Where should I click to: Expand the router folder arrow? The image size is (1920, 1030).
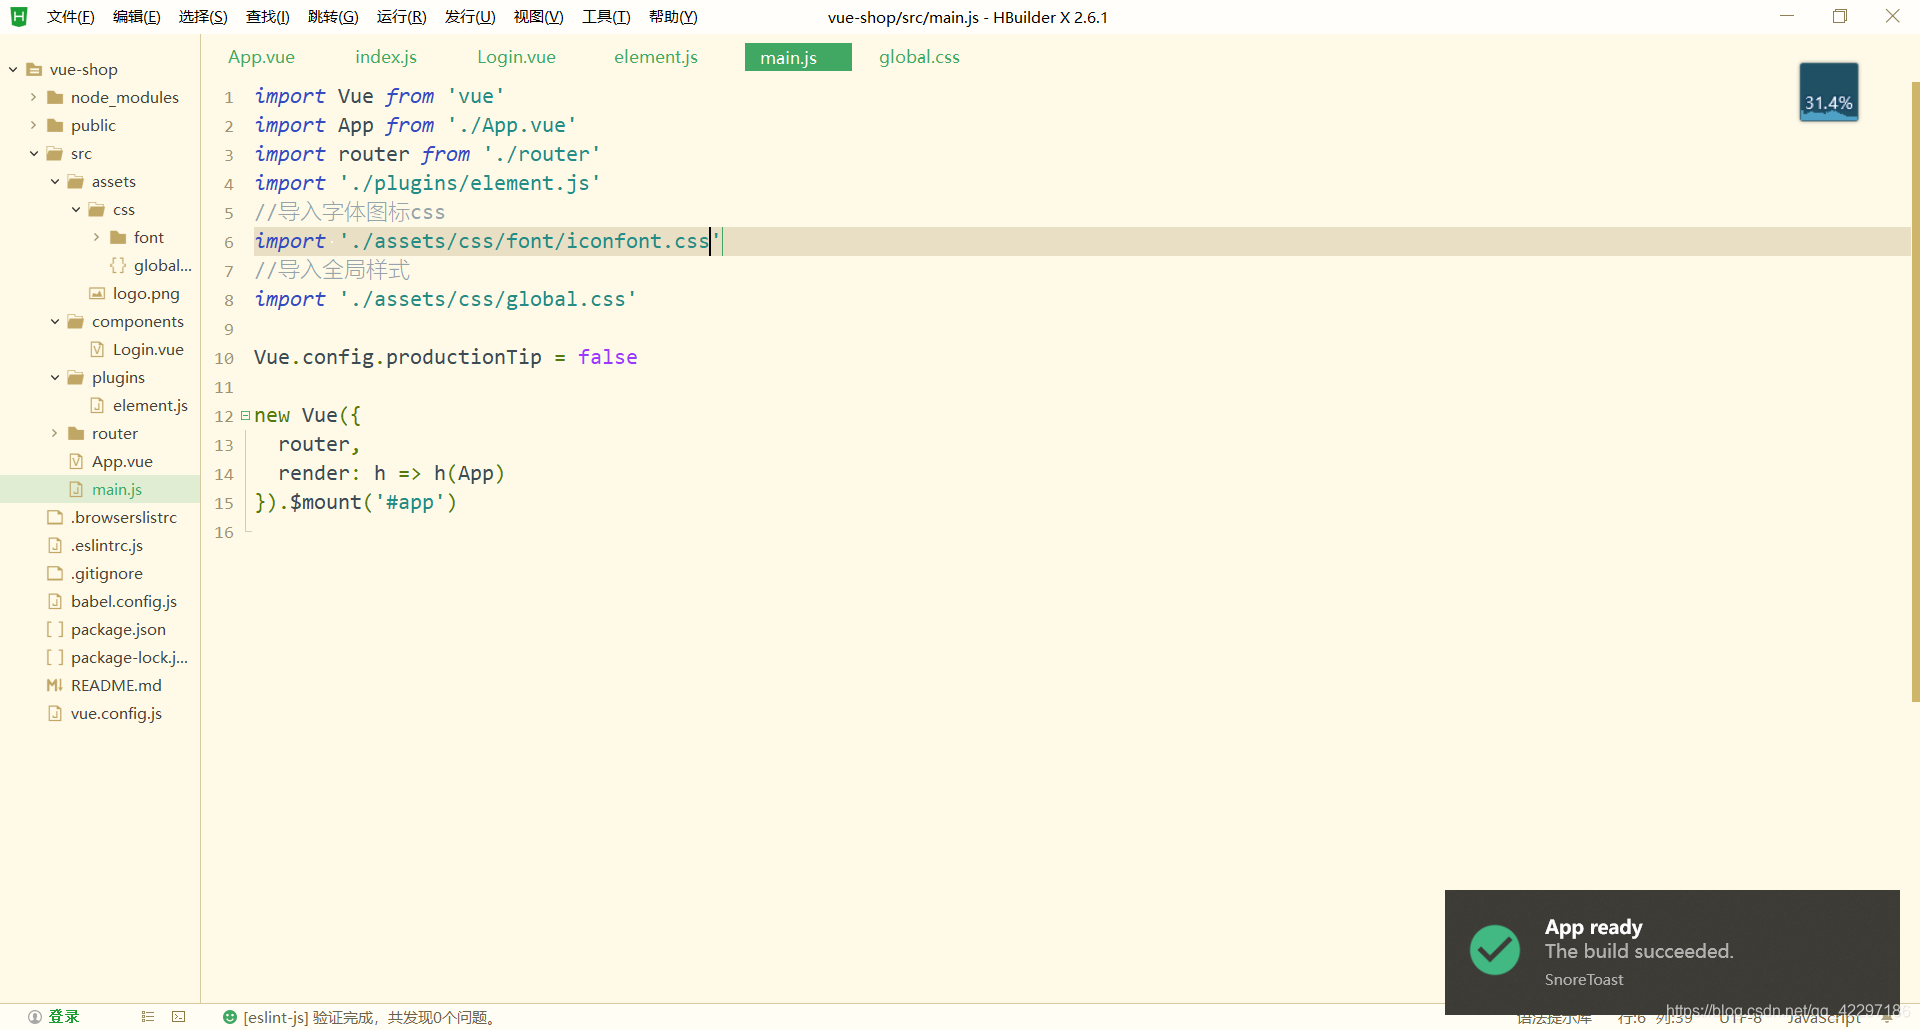coord(54,433)
